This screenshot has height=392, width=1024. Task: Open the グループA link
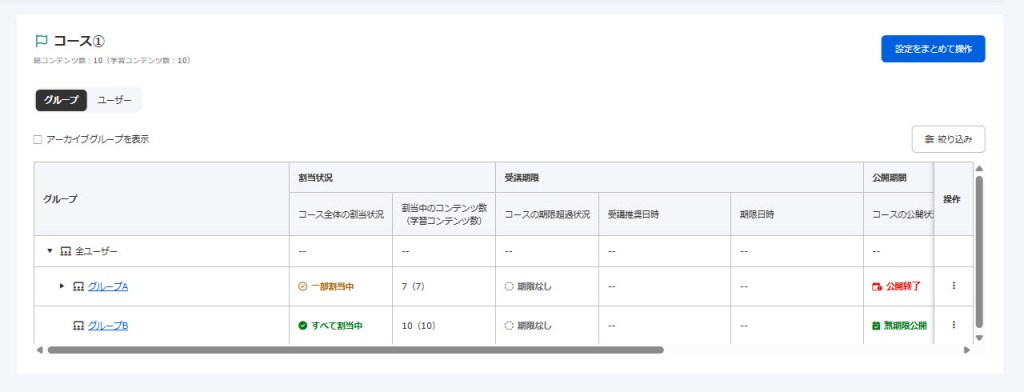108,286
